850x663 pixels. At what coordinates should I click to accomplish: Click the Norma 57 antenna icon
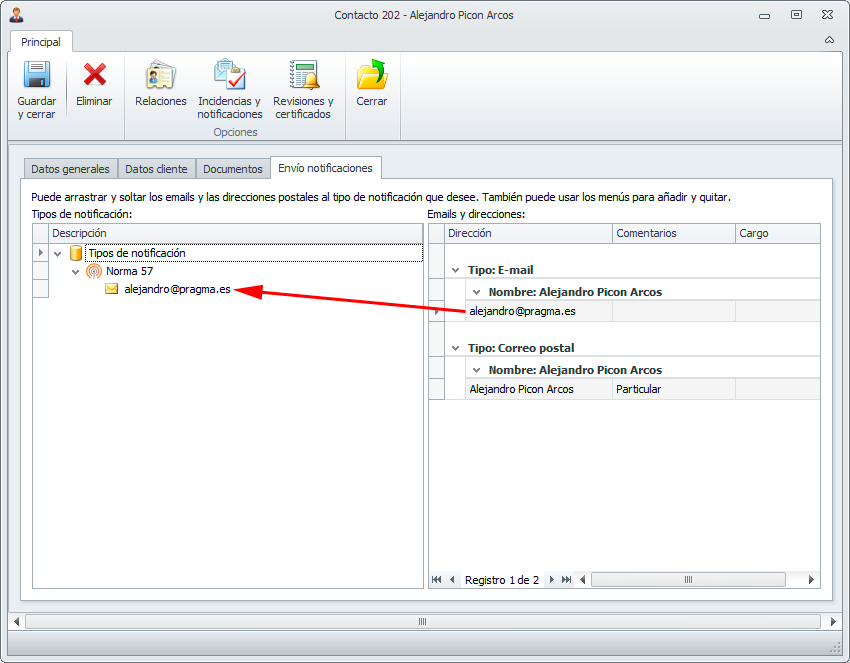click(94, 271)
